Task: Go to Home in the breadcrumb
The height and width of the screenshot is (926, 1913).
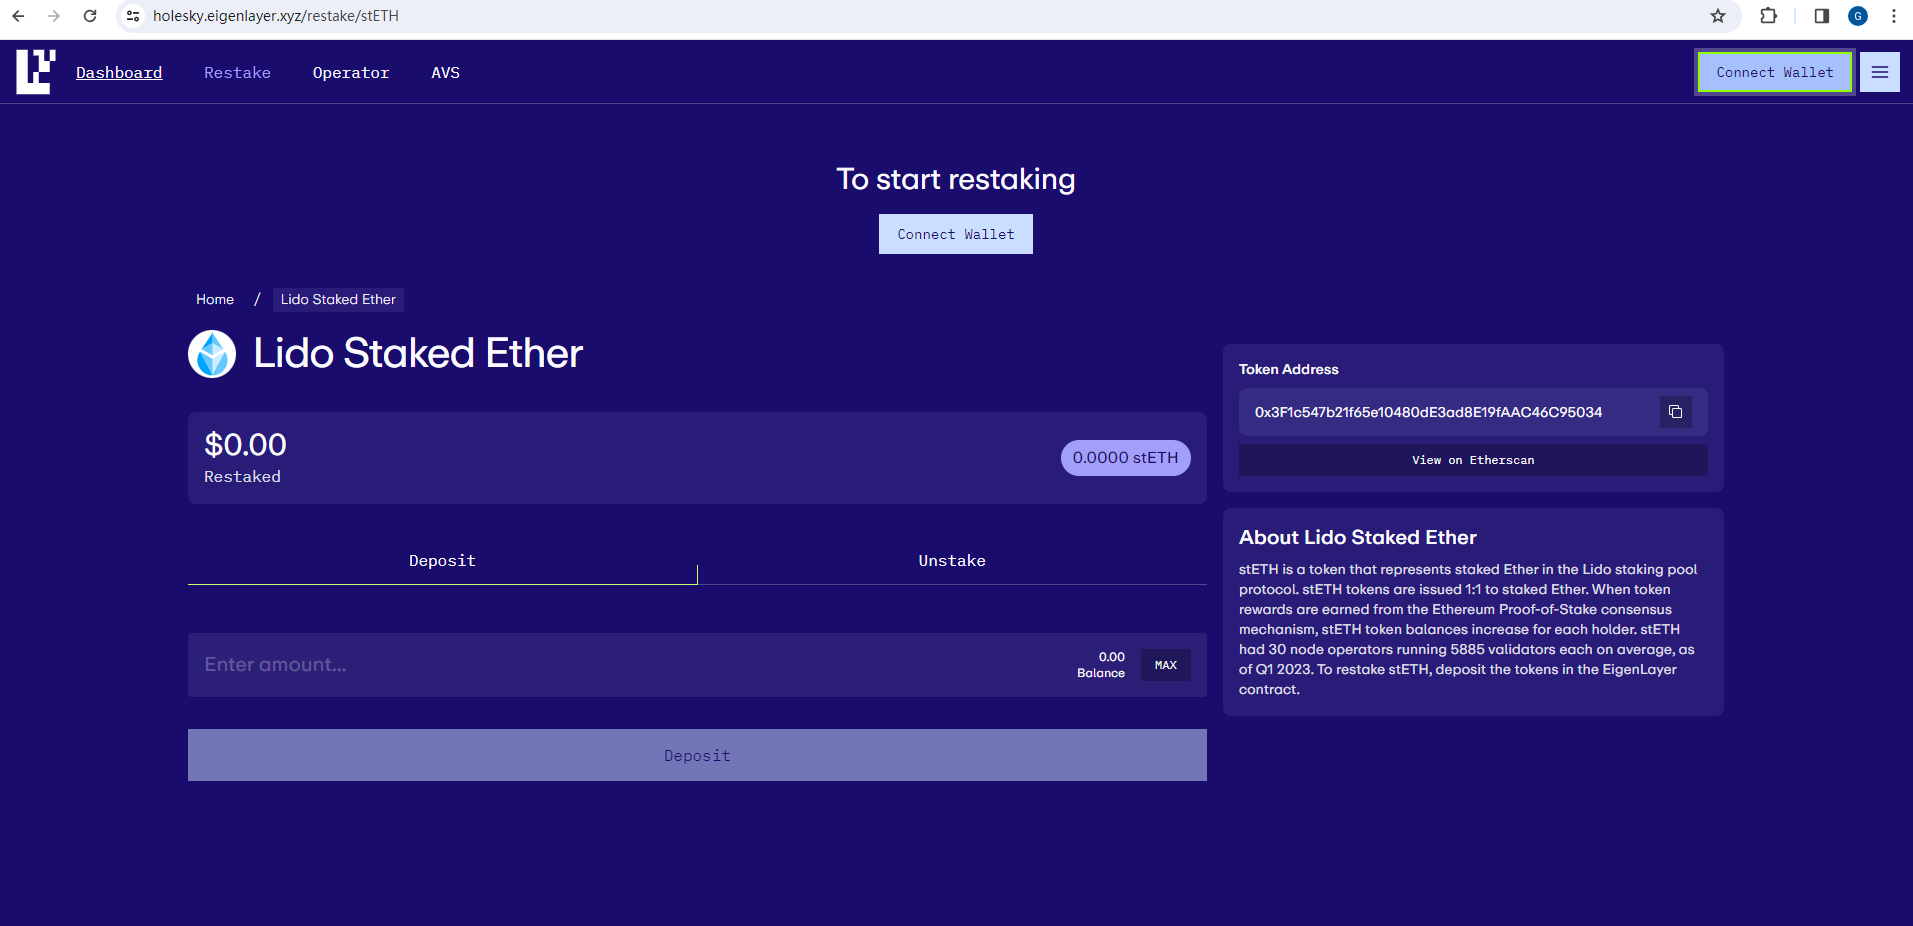Action: (x=215, y=299)
